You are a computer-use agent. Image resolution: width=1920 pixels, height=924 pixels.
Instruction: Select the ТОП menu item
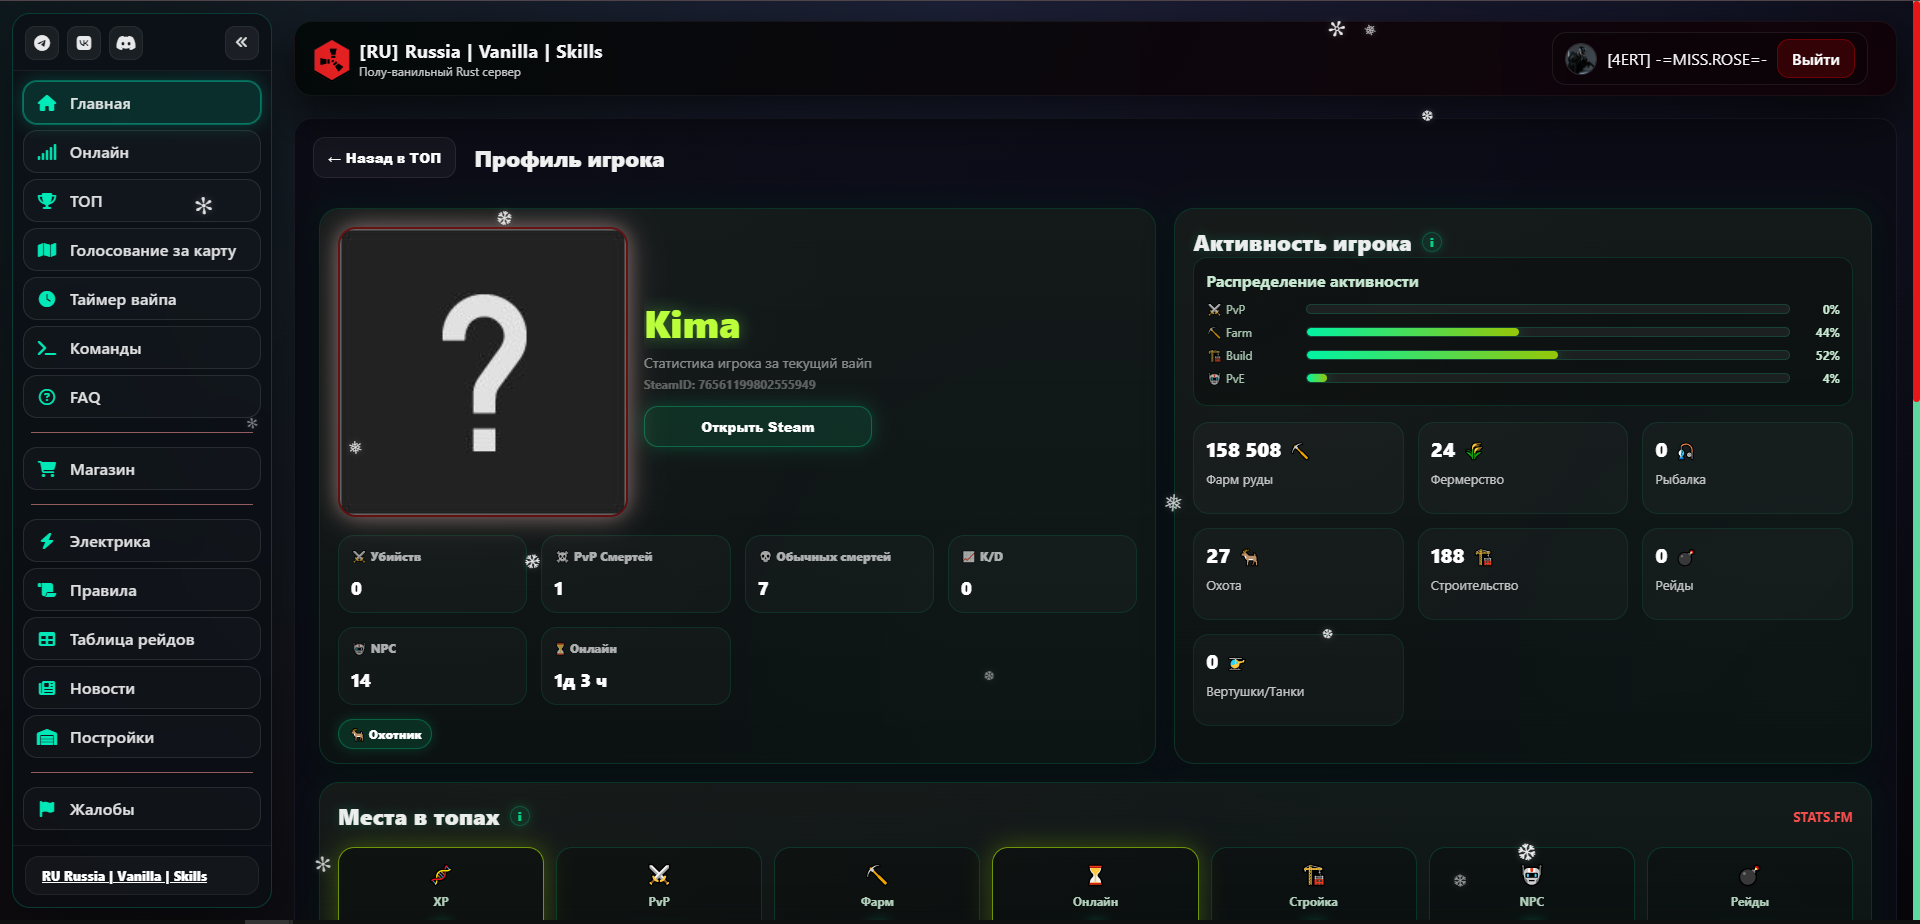point(142,201)
